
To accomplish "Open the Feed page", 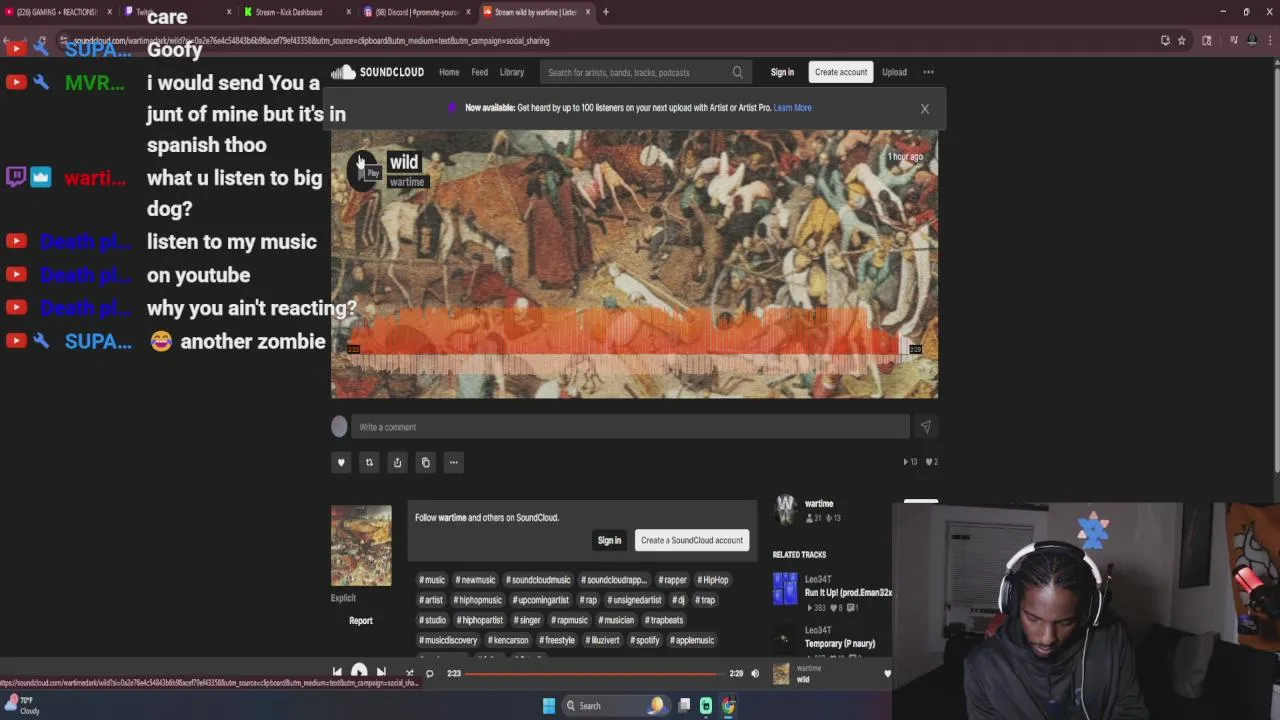I will [480, 72].
